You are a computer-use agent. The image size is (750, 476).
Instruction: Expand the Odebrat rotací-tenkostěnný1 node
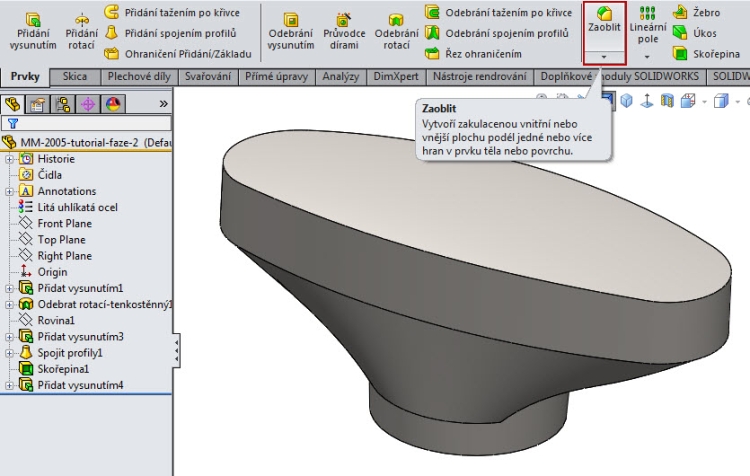tap(9, 305)
